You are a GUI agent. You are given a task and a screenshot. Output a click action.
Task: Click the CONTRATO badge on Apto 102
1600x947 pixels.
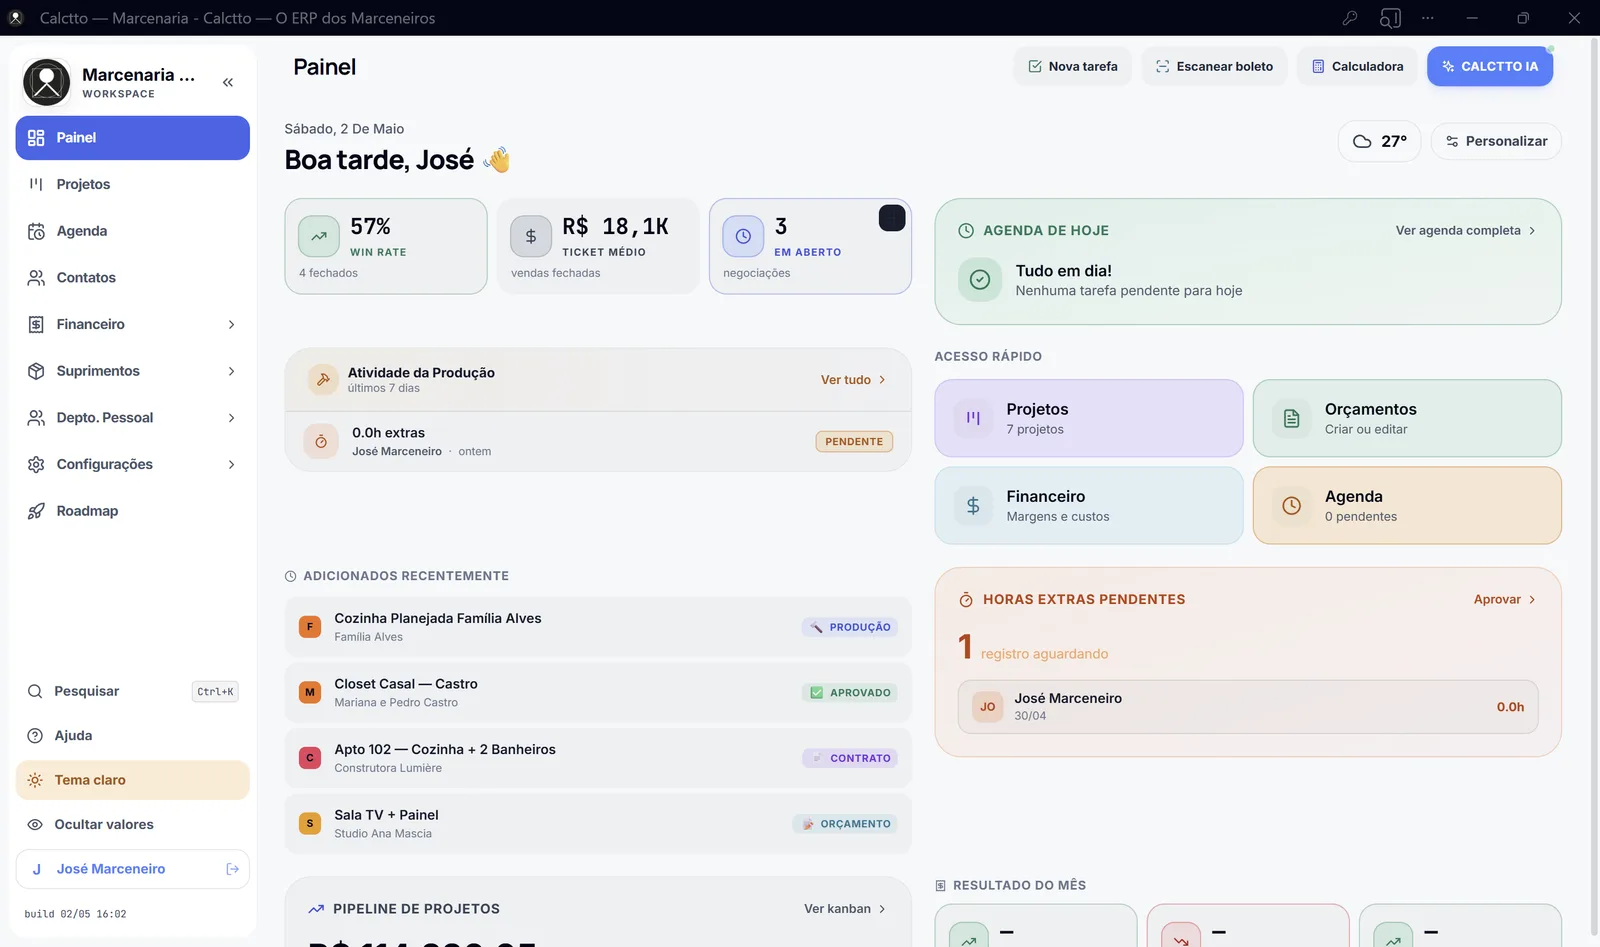[850, 758]
